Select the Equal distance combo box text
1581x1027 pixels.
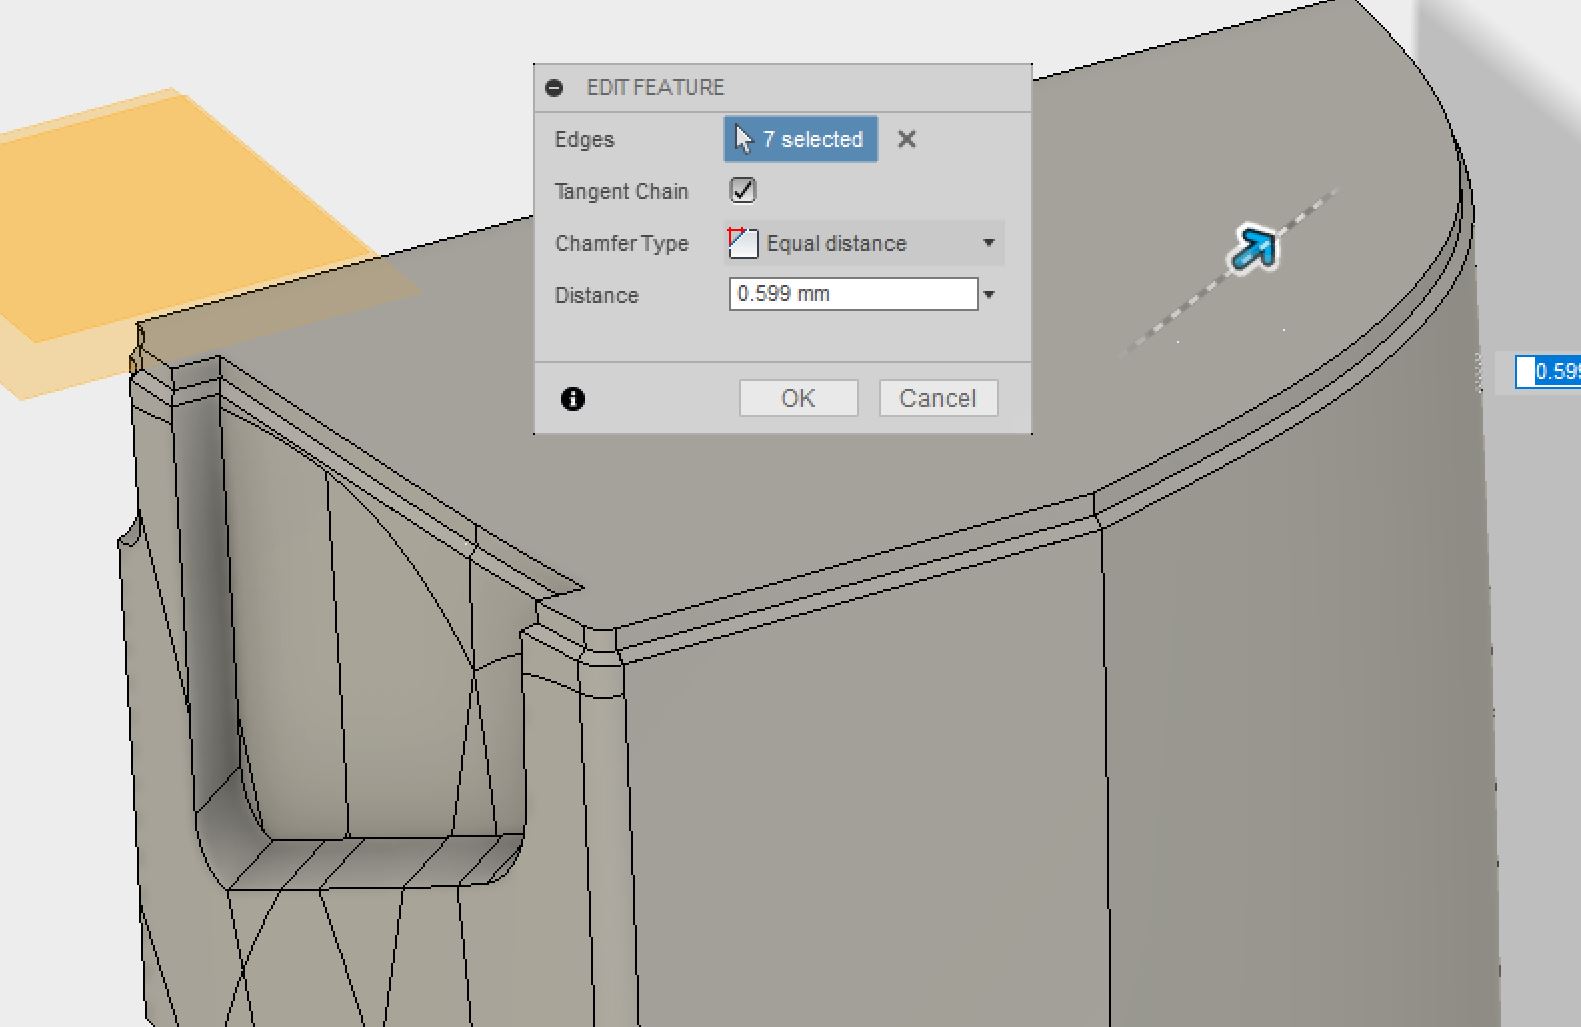836,243
